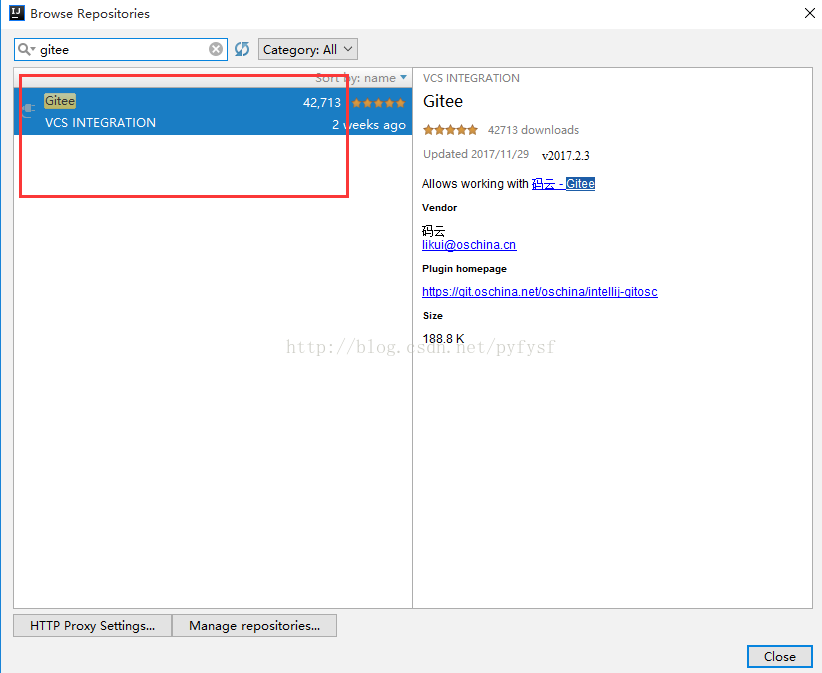Click Manage repositories button
This screenshot has width=822, height=673.
click(254, 625)
